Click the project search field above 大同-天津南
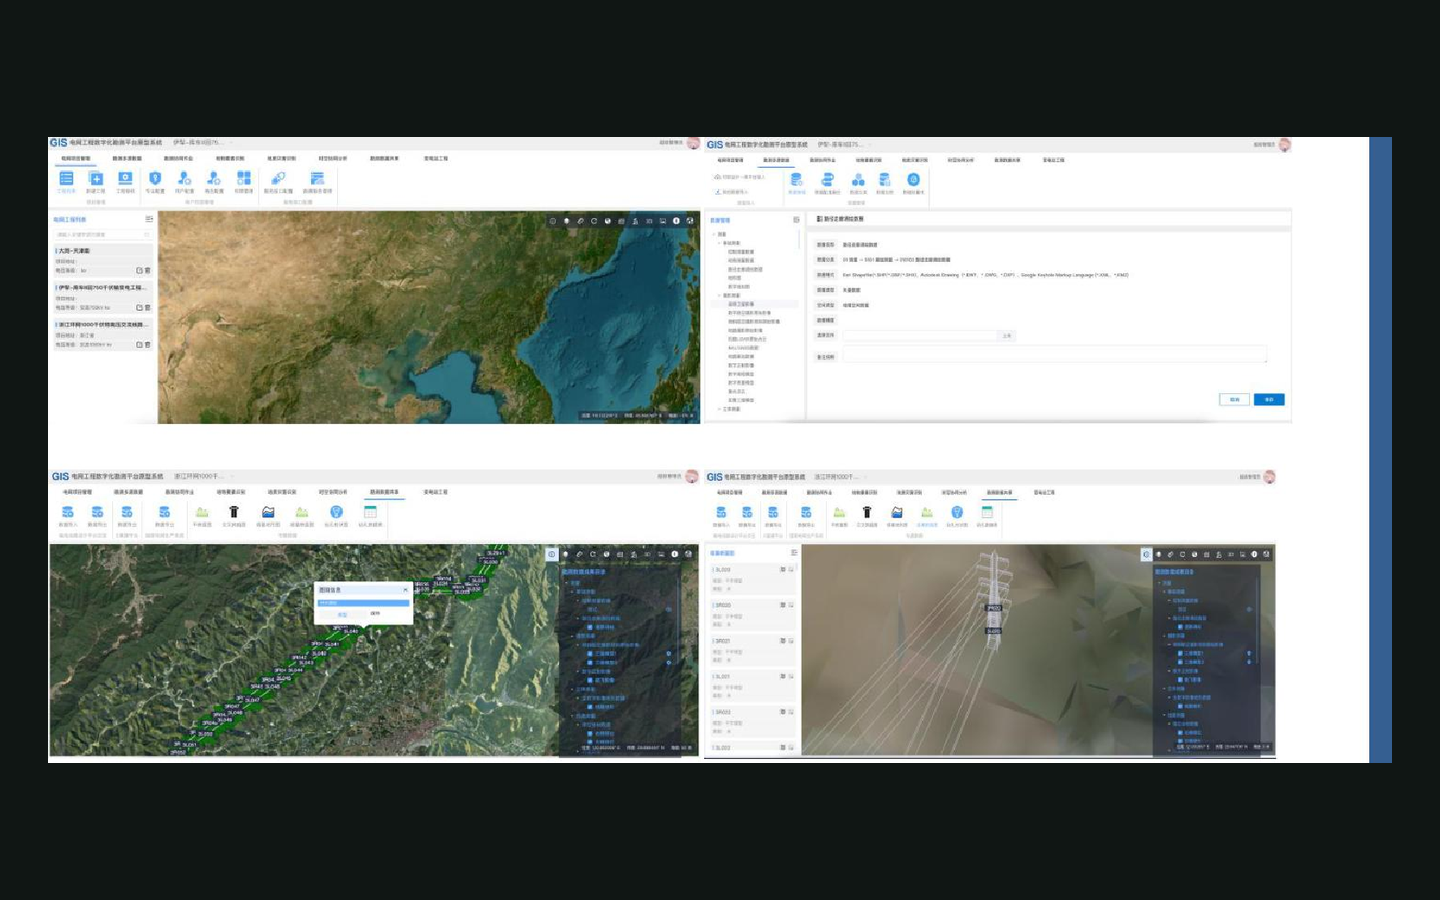 pyautogui.click(x=103, y=235)
